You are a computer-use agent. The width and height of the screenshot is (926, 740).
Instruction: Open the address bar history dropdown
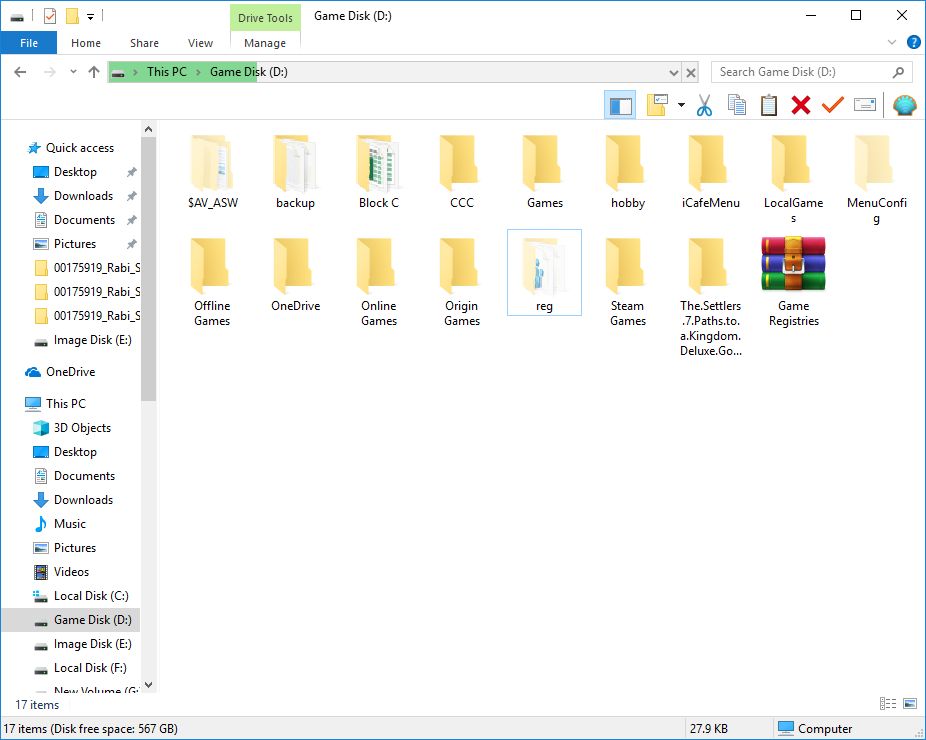[674, 71]
